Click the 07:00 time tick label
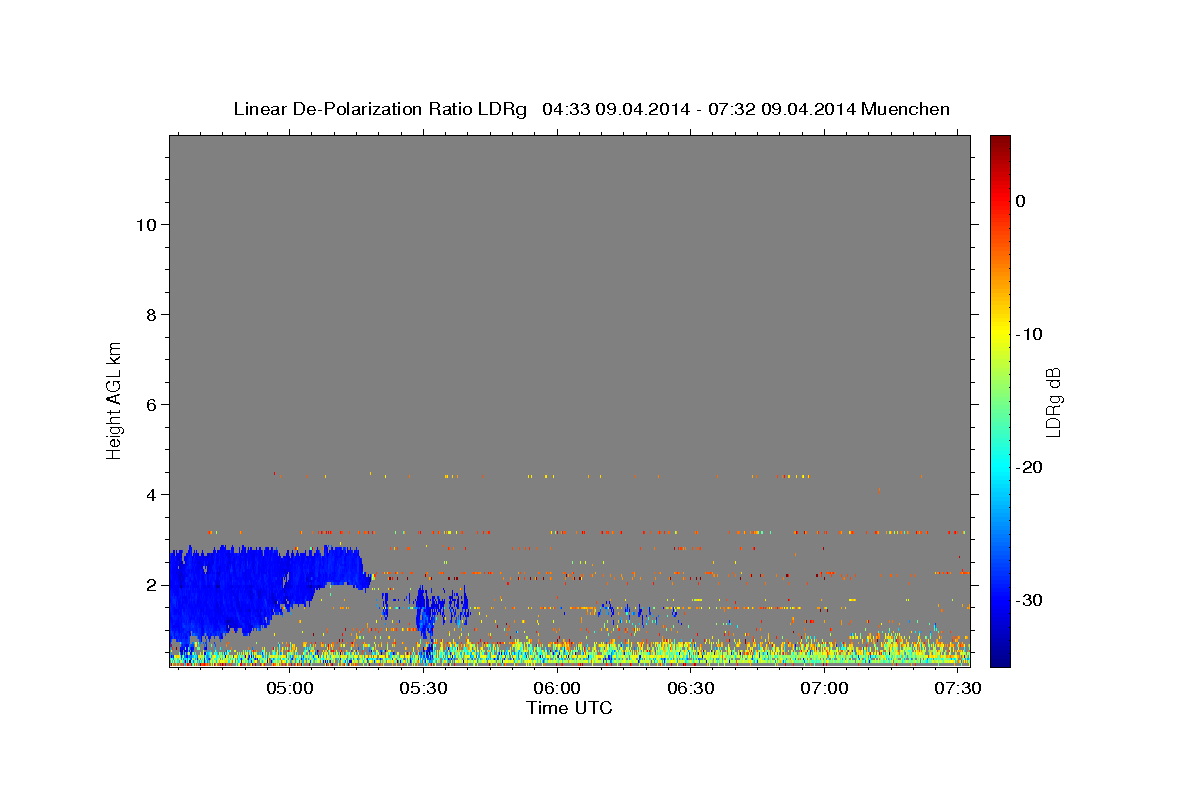The width and height of the screenshot is (1200, 800). pos(824,689)
